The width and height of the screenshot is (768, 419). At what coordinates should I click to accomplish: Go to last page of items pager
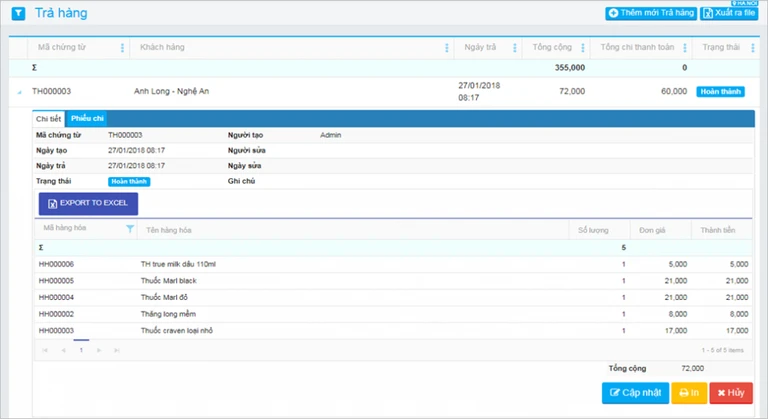click(x=117, y=350)
